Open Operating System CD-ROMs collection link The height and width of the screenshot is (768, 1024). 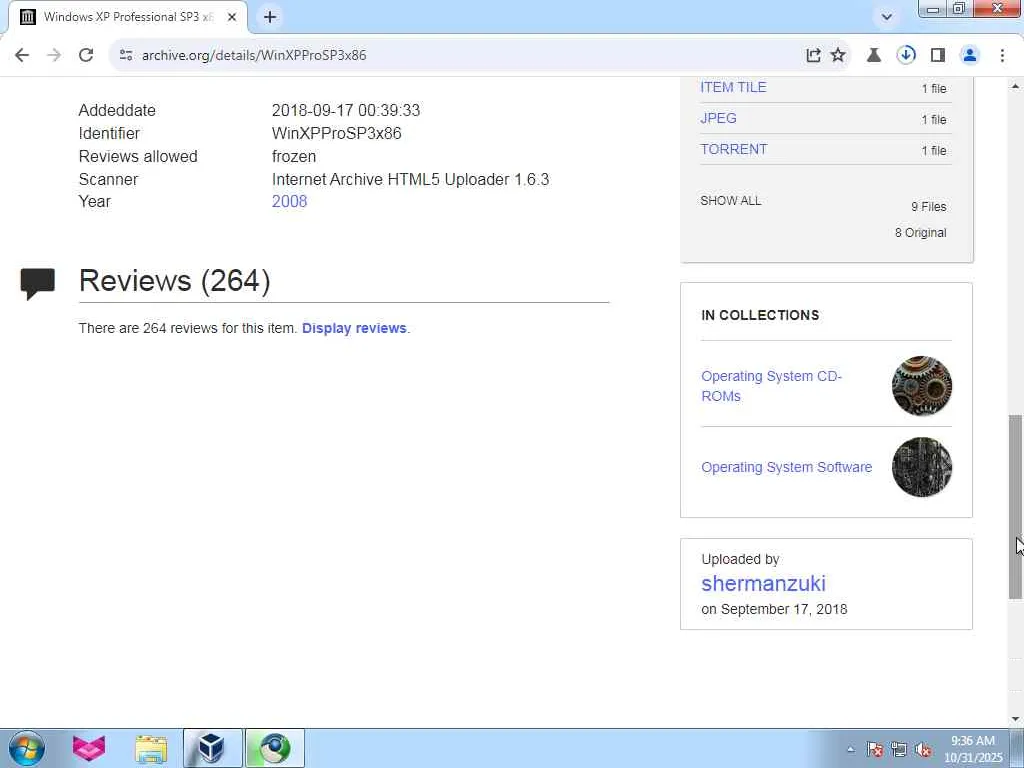[x=771, y=386]
